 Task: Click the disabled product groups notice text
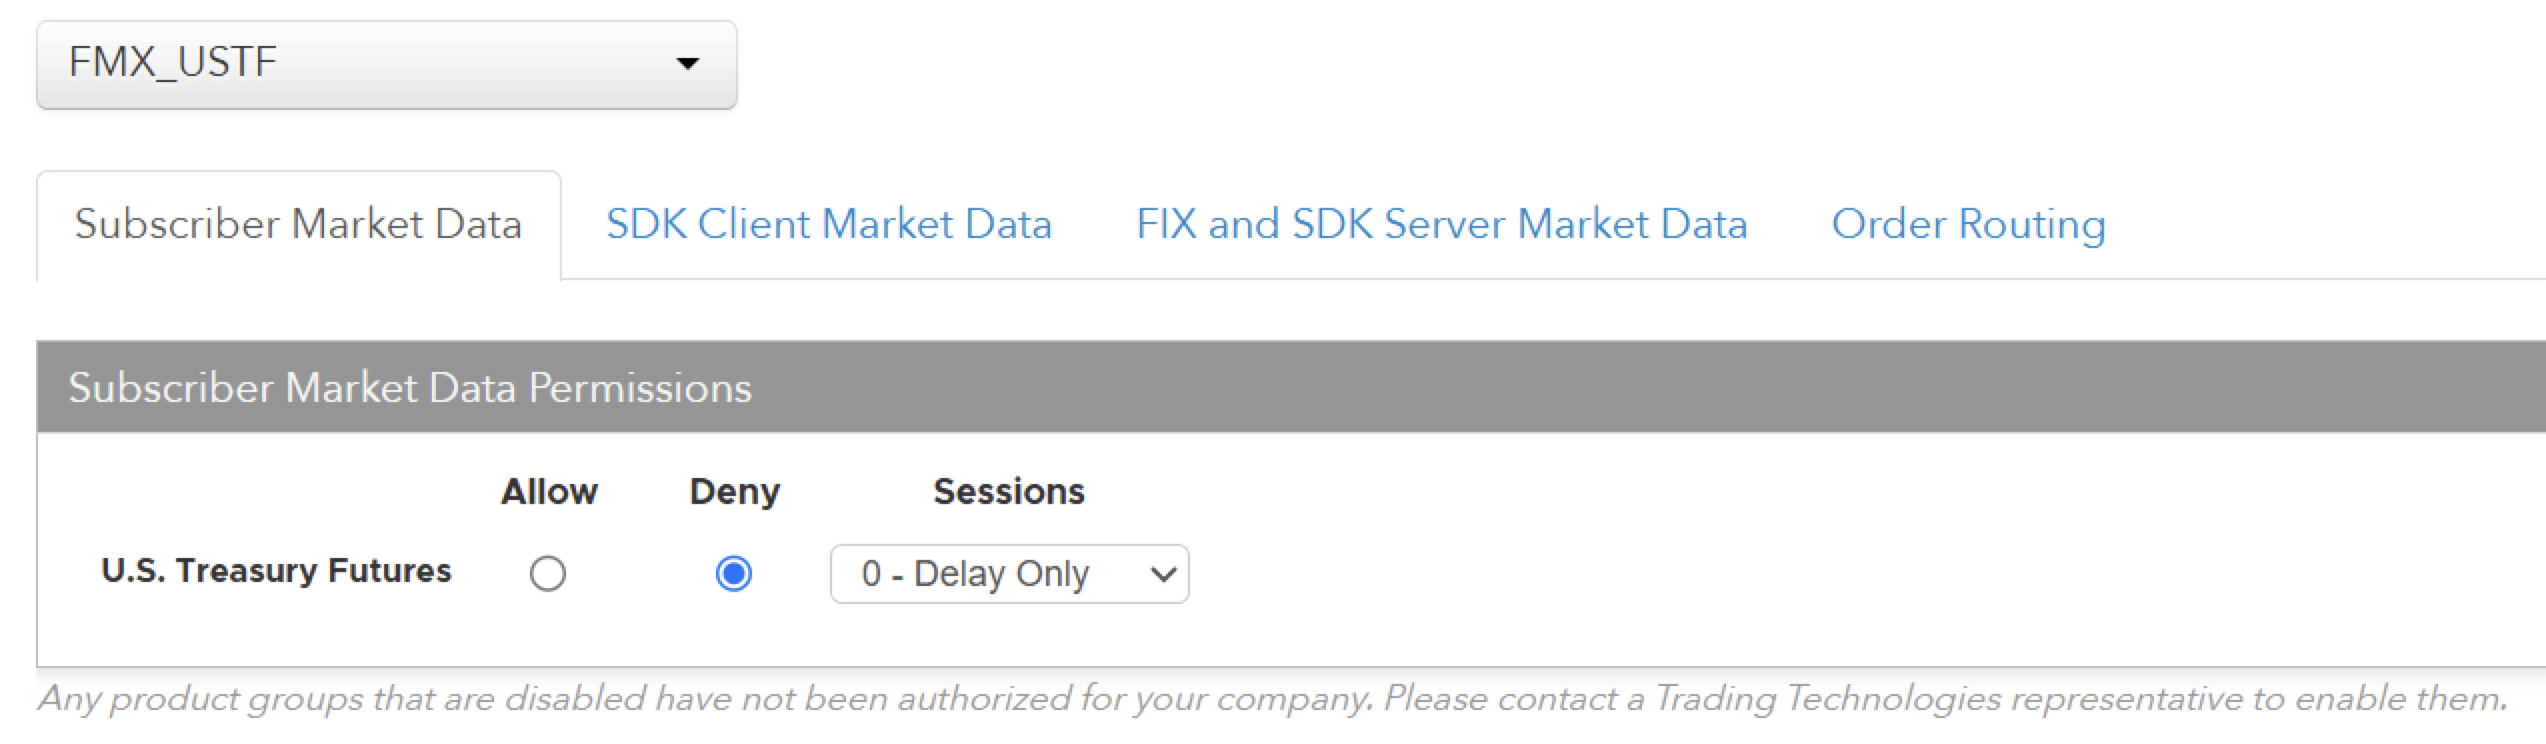pos(1272,698)
